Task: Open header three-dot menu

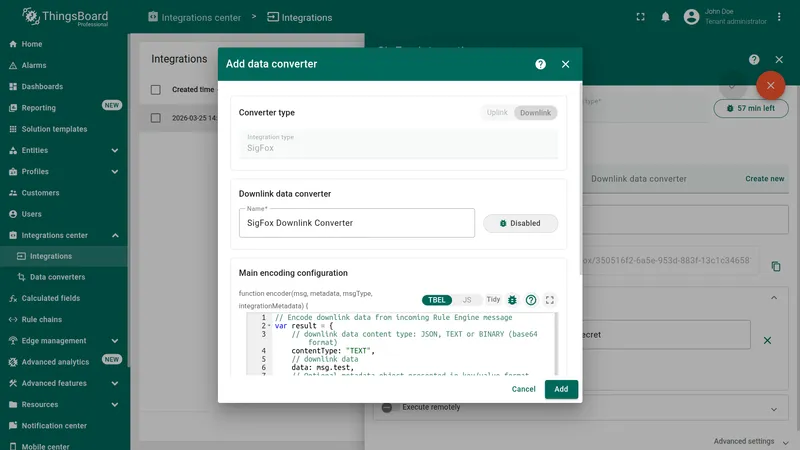Action: [779, 17]
